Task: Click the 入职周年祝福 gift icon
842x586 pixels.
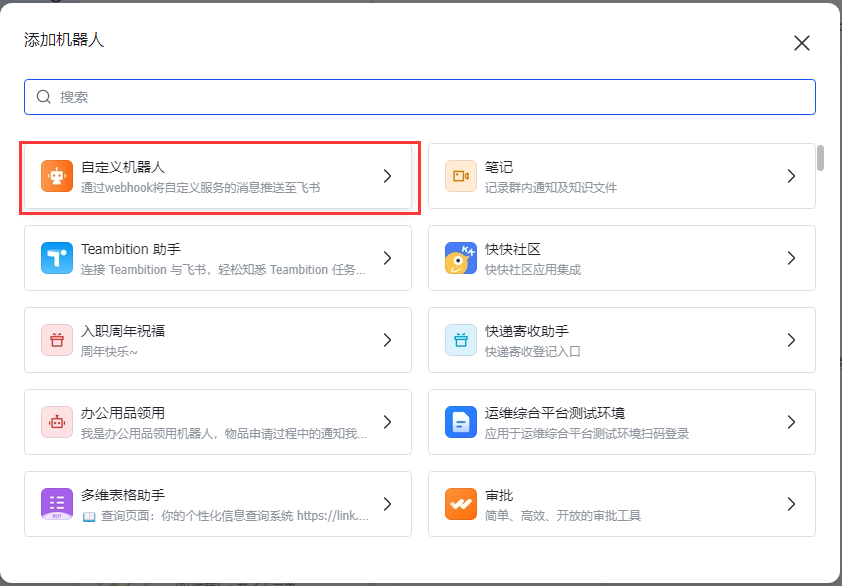Action: tap(57, 340)
